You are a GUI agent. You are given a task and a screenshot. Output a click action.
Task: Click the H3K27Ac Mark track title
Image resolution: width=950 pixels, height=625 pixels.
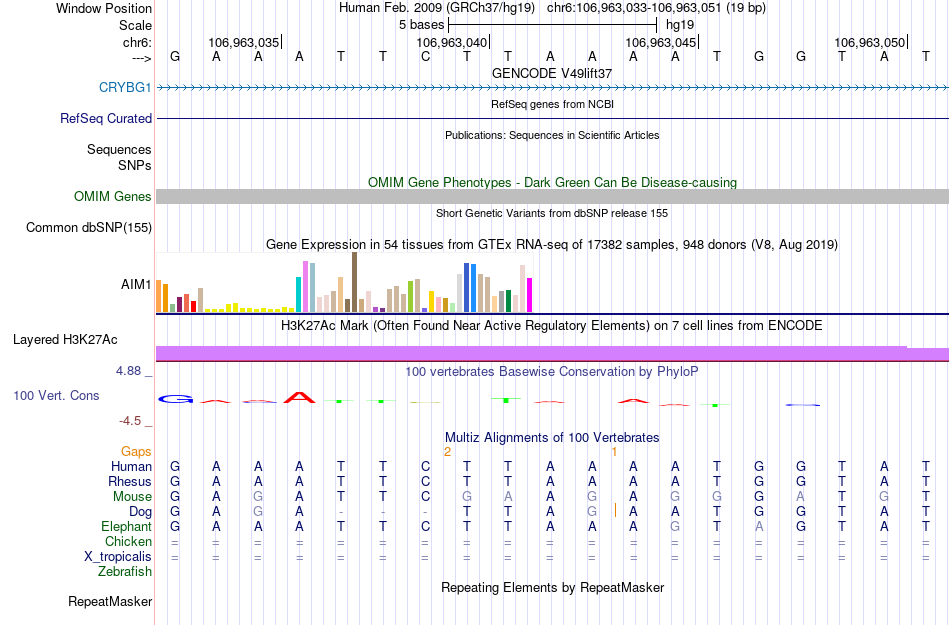pyautogui.click(x=552, y=325)
